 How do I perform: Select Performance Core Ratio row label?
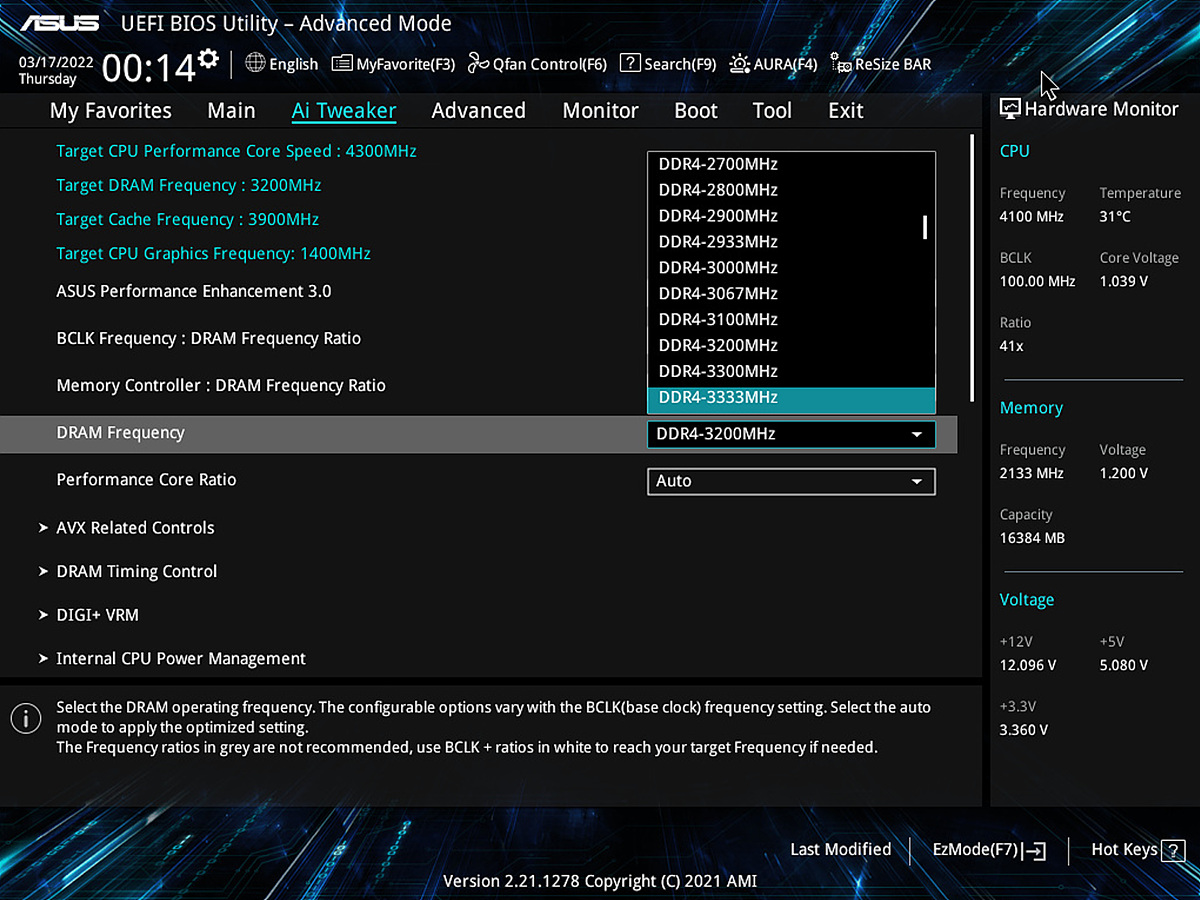pos(147,480)
